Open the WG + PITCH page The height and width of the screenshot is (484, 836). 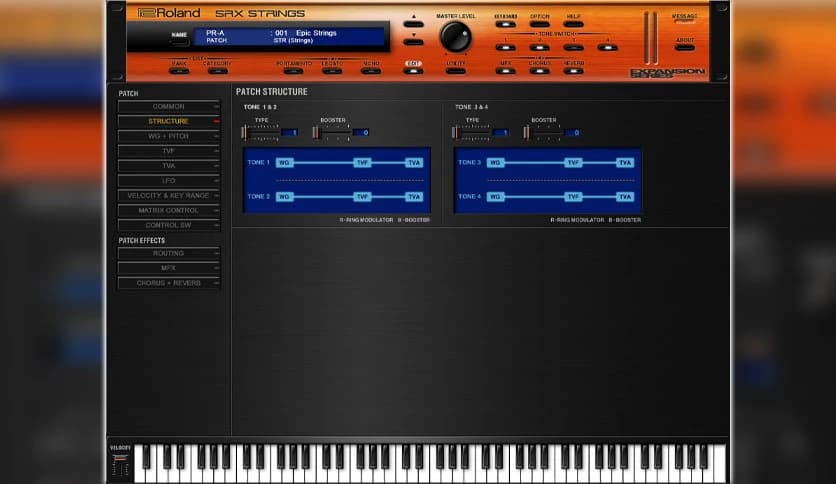click(x=168, y=136)
